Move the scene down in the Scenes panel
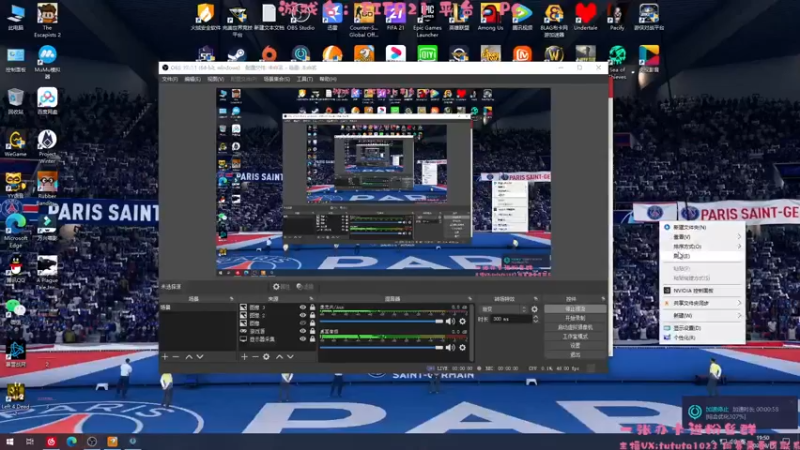800x450 pixels. click(200, 357)
